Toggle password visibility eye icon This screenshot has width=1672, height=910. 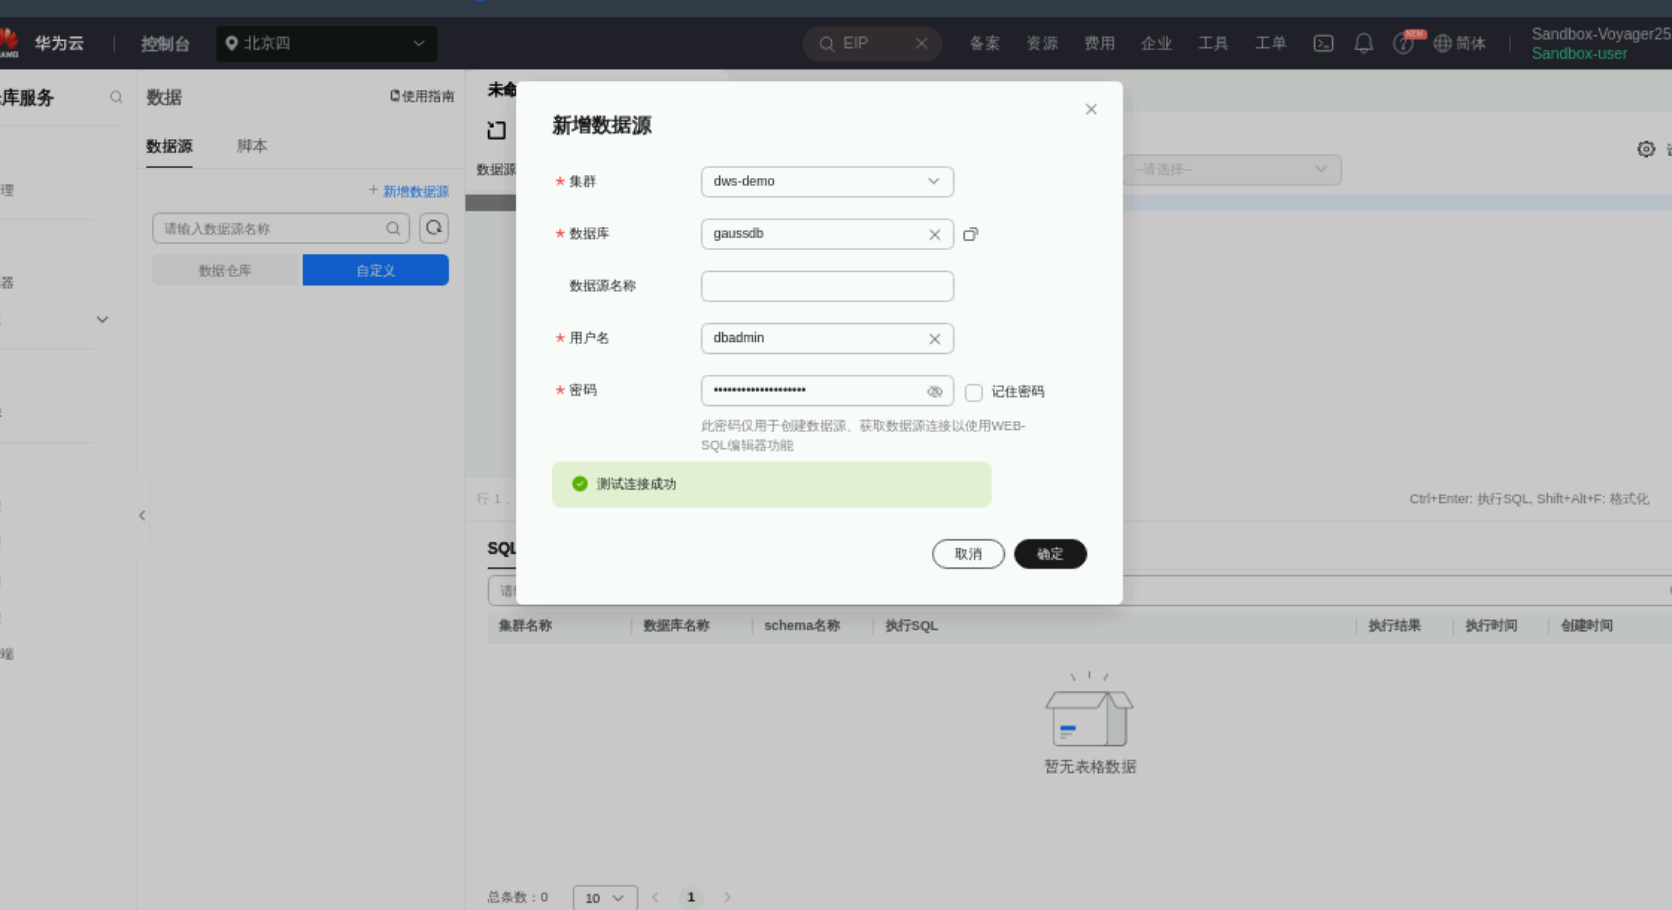(934, 392)
